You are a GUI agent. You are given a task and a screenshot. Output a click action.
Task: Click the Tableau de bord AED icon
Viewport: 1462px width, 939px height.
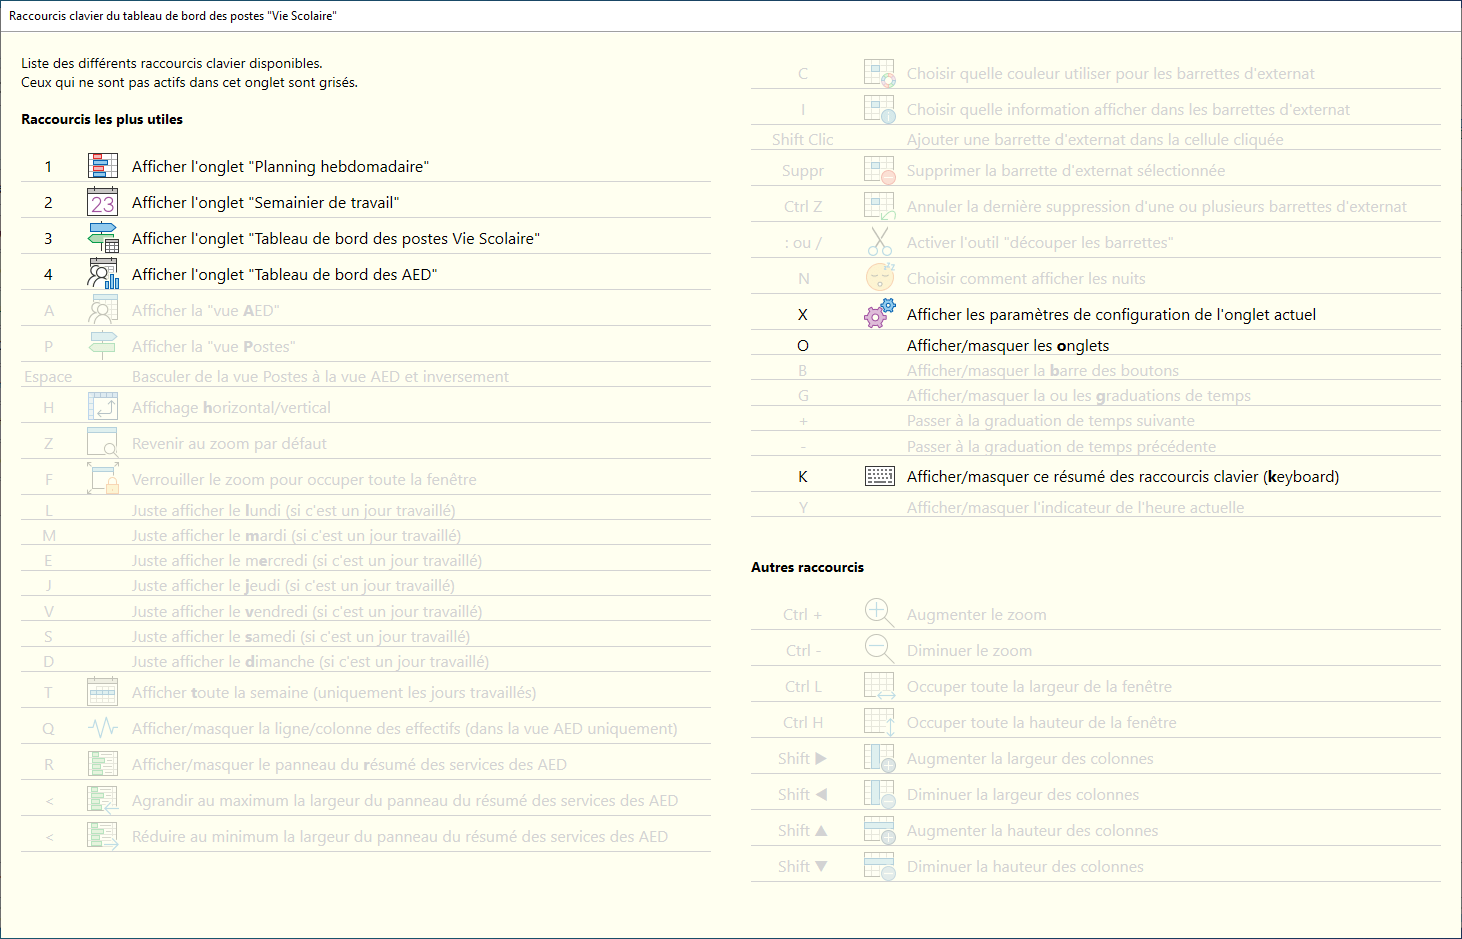coord(103,274)
